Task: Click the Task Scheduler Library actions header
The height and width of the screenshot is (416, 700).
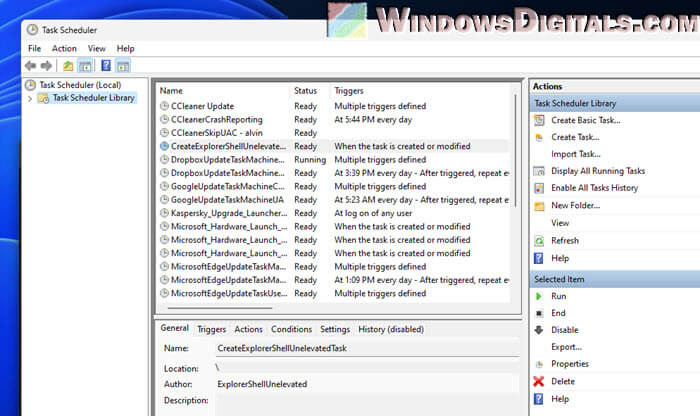Action: 615,103
